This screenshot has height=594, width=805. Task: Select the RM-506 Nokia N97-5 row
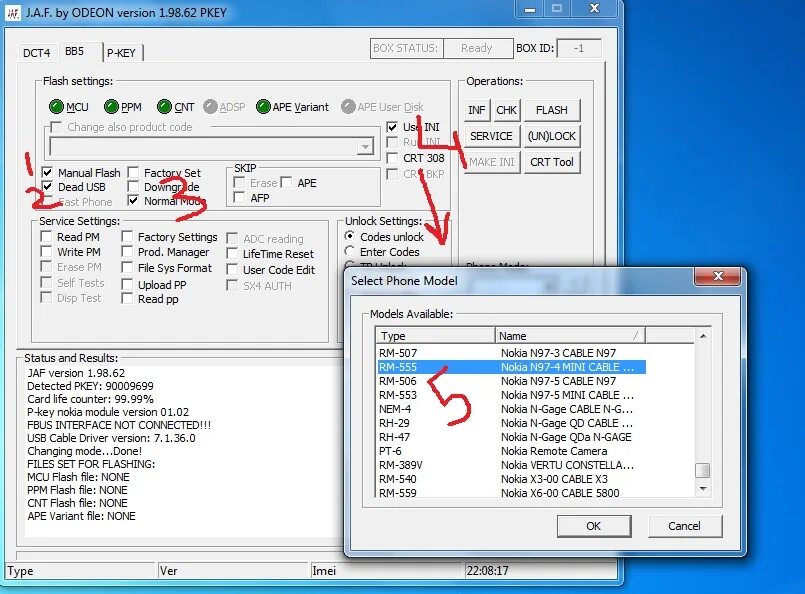[x=511, y=381]
